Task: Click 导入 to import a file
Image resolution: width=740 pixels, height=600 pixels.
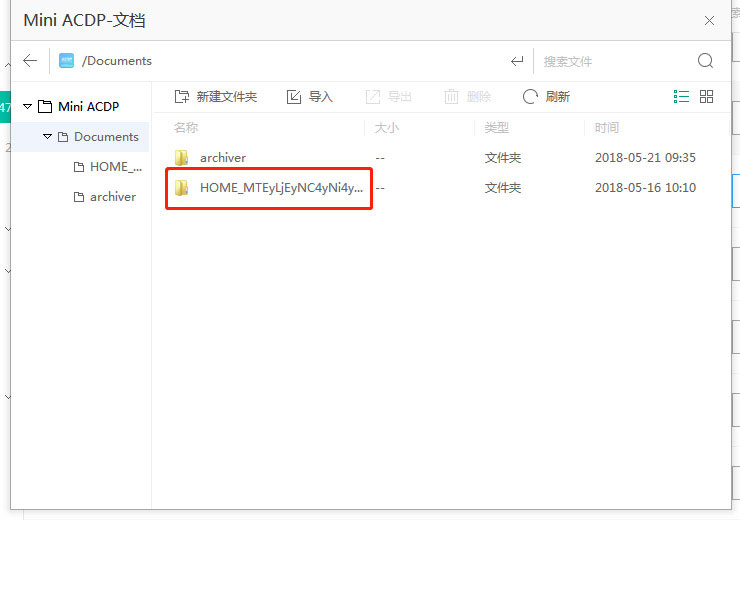Action: (x=310, y=97)
